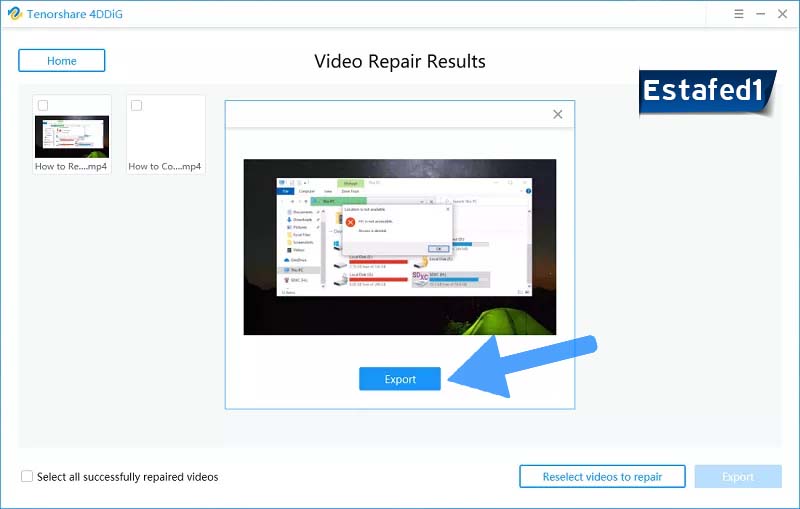Select the blank How to Co....mp4 video card

(165, 135)
